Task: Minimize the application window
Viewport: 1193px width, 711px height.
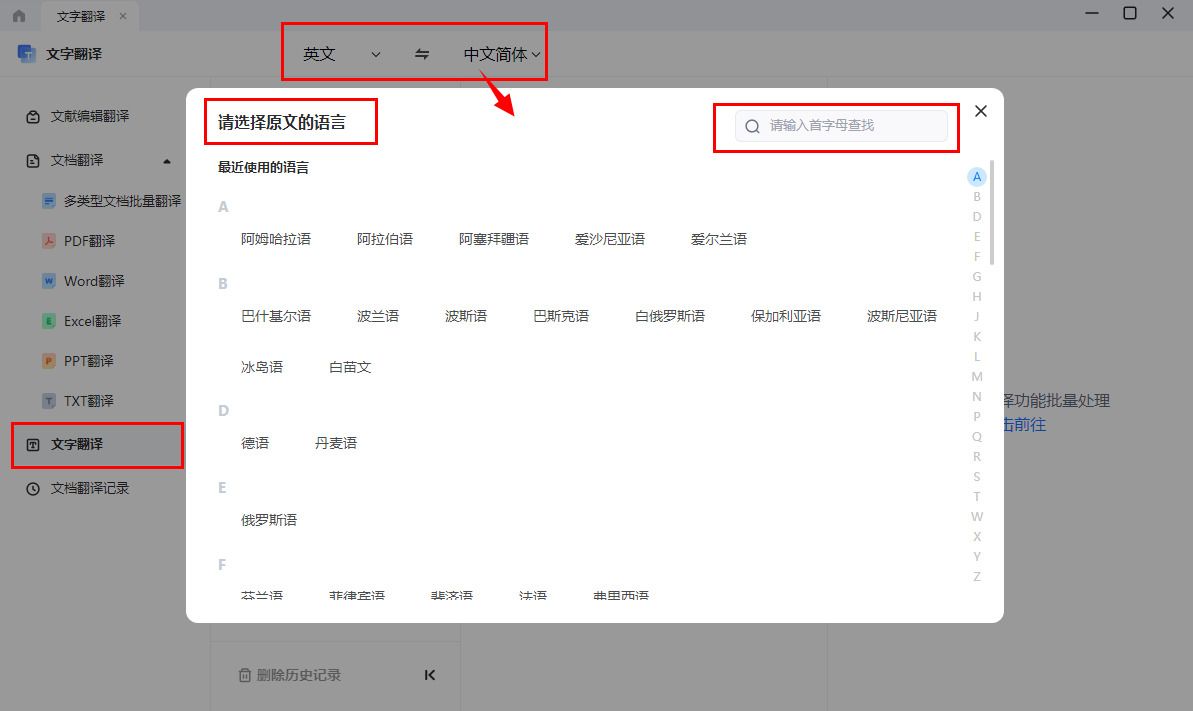Action: pyautogui.click(x=1092, y=13)
